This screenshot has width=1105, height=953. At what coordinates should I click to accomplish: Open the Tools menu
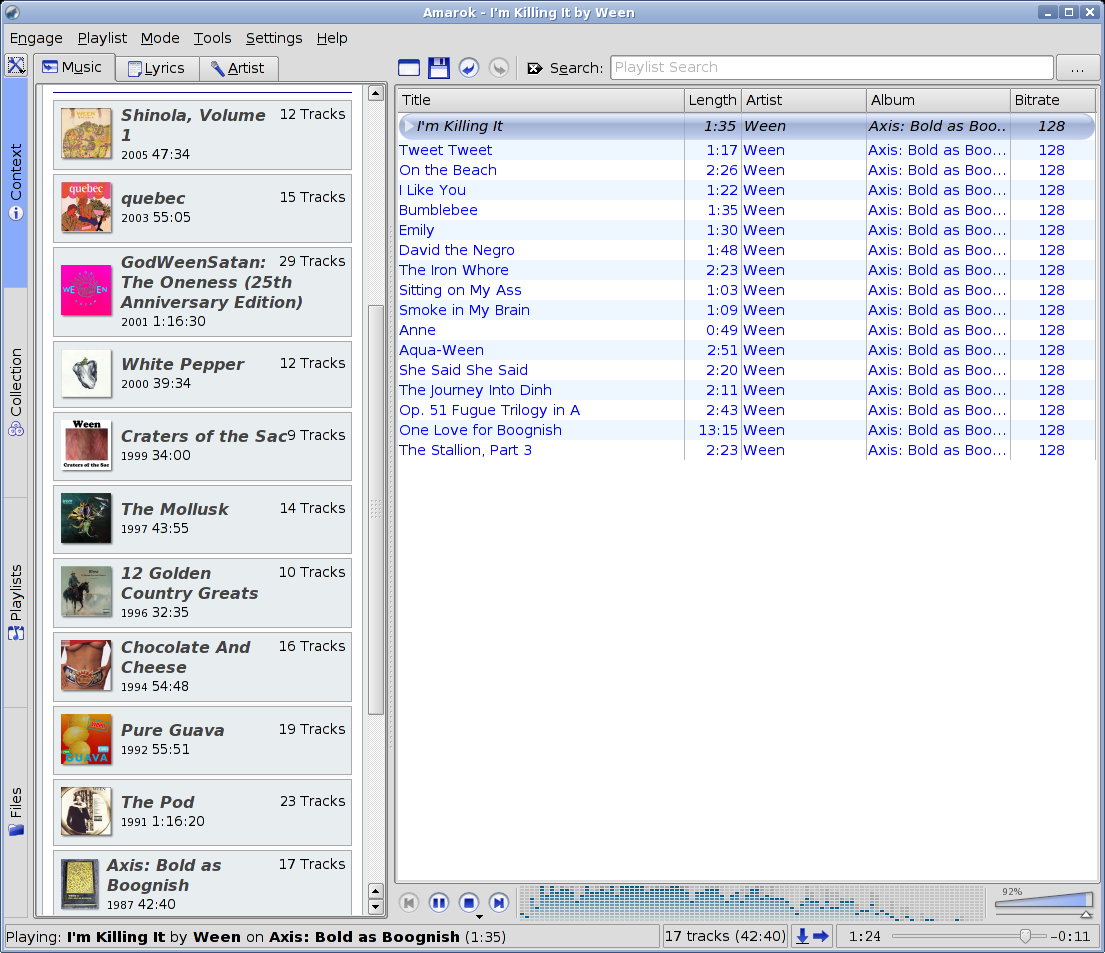tap(213, 38)
